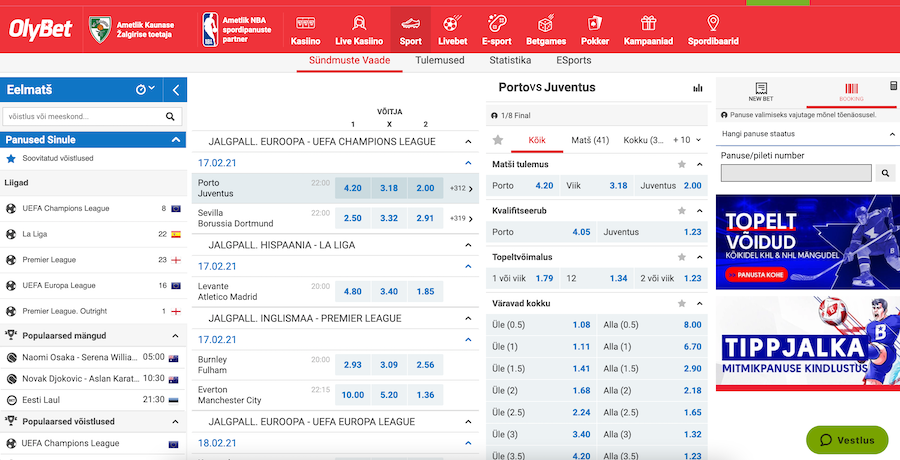Collapse the UEFA Champions League section

[x=468, y=142]
